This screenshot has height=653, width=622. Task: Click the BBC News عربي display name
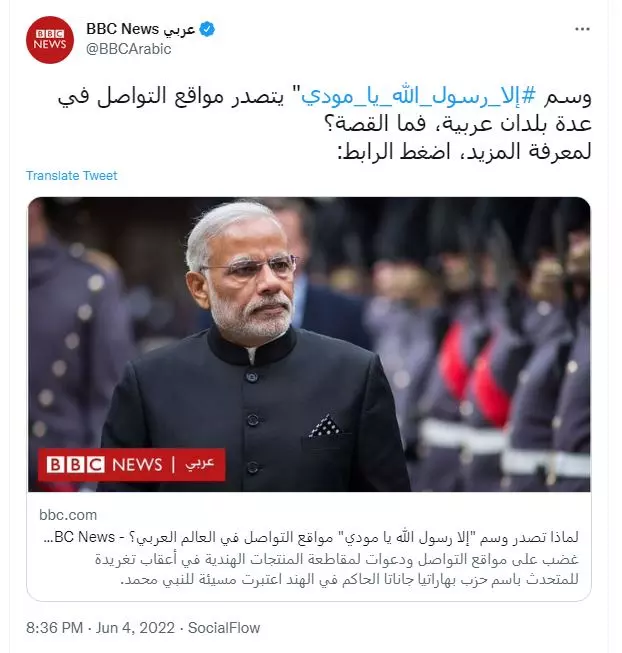[141, 29]
